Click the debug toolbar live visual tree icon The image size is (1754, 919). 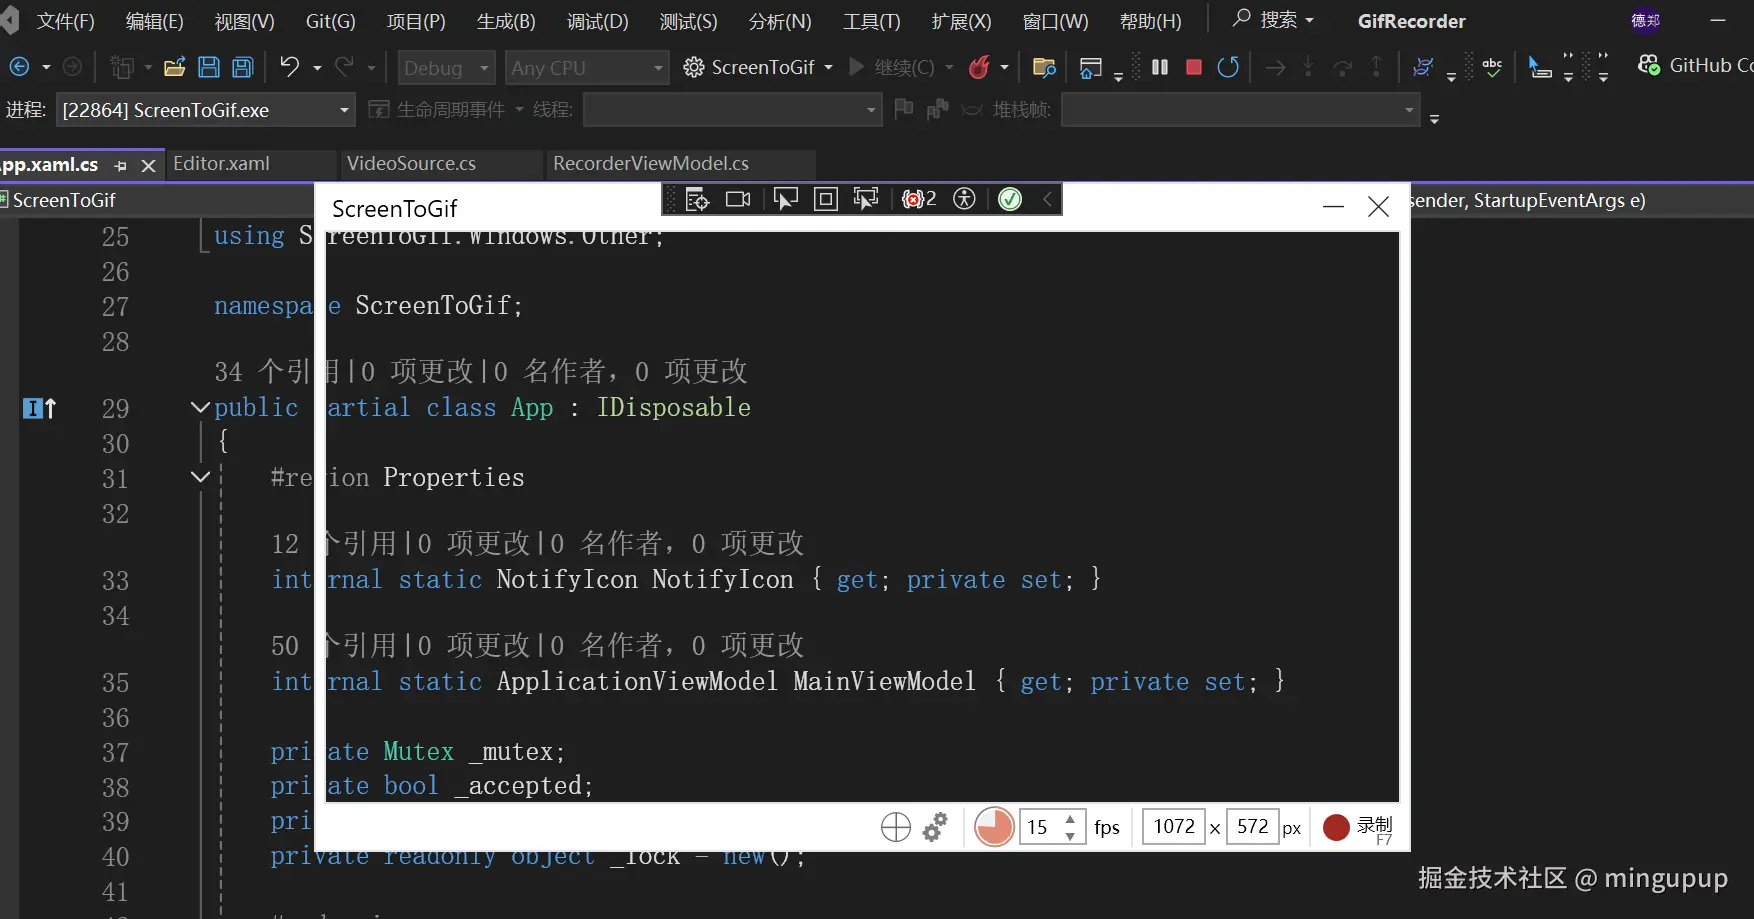coord(697,199)
